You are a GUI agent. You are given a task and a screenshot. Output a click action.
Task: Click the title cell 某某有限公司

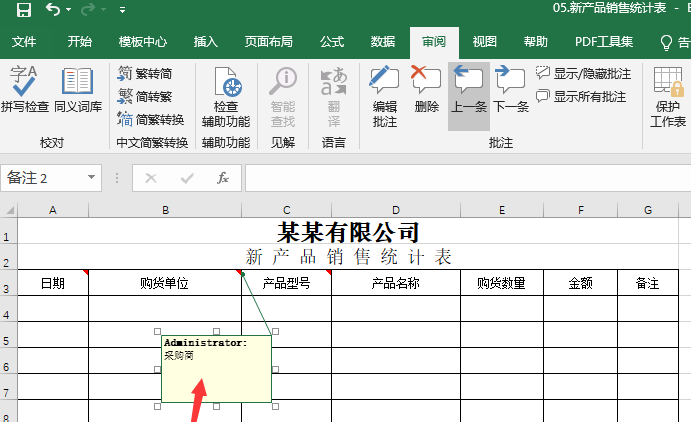pos(348,231)
